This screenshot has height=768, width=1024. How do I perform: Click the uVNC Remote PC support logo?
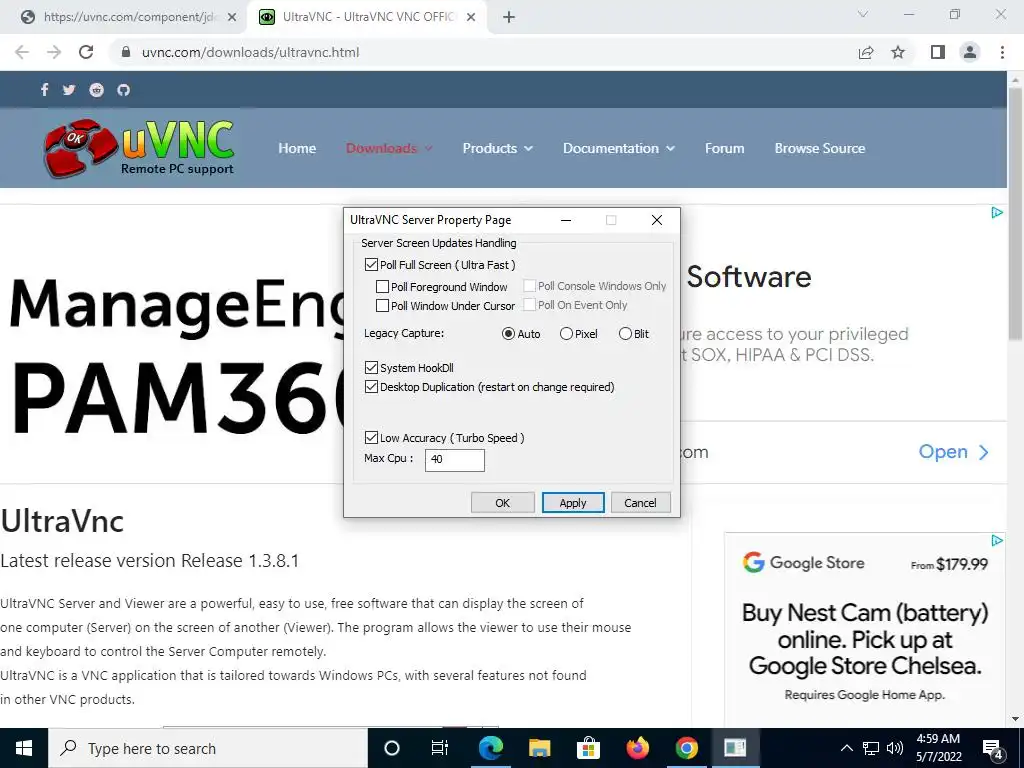click(138, 148)
